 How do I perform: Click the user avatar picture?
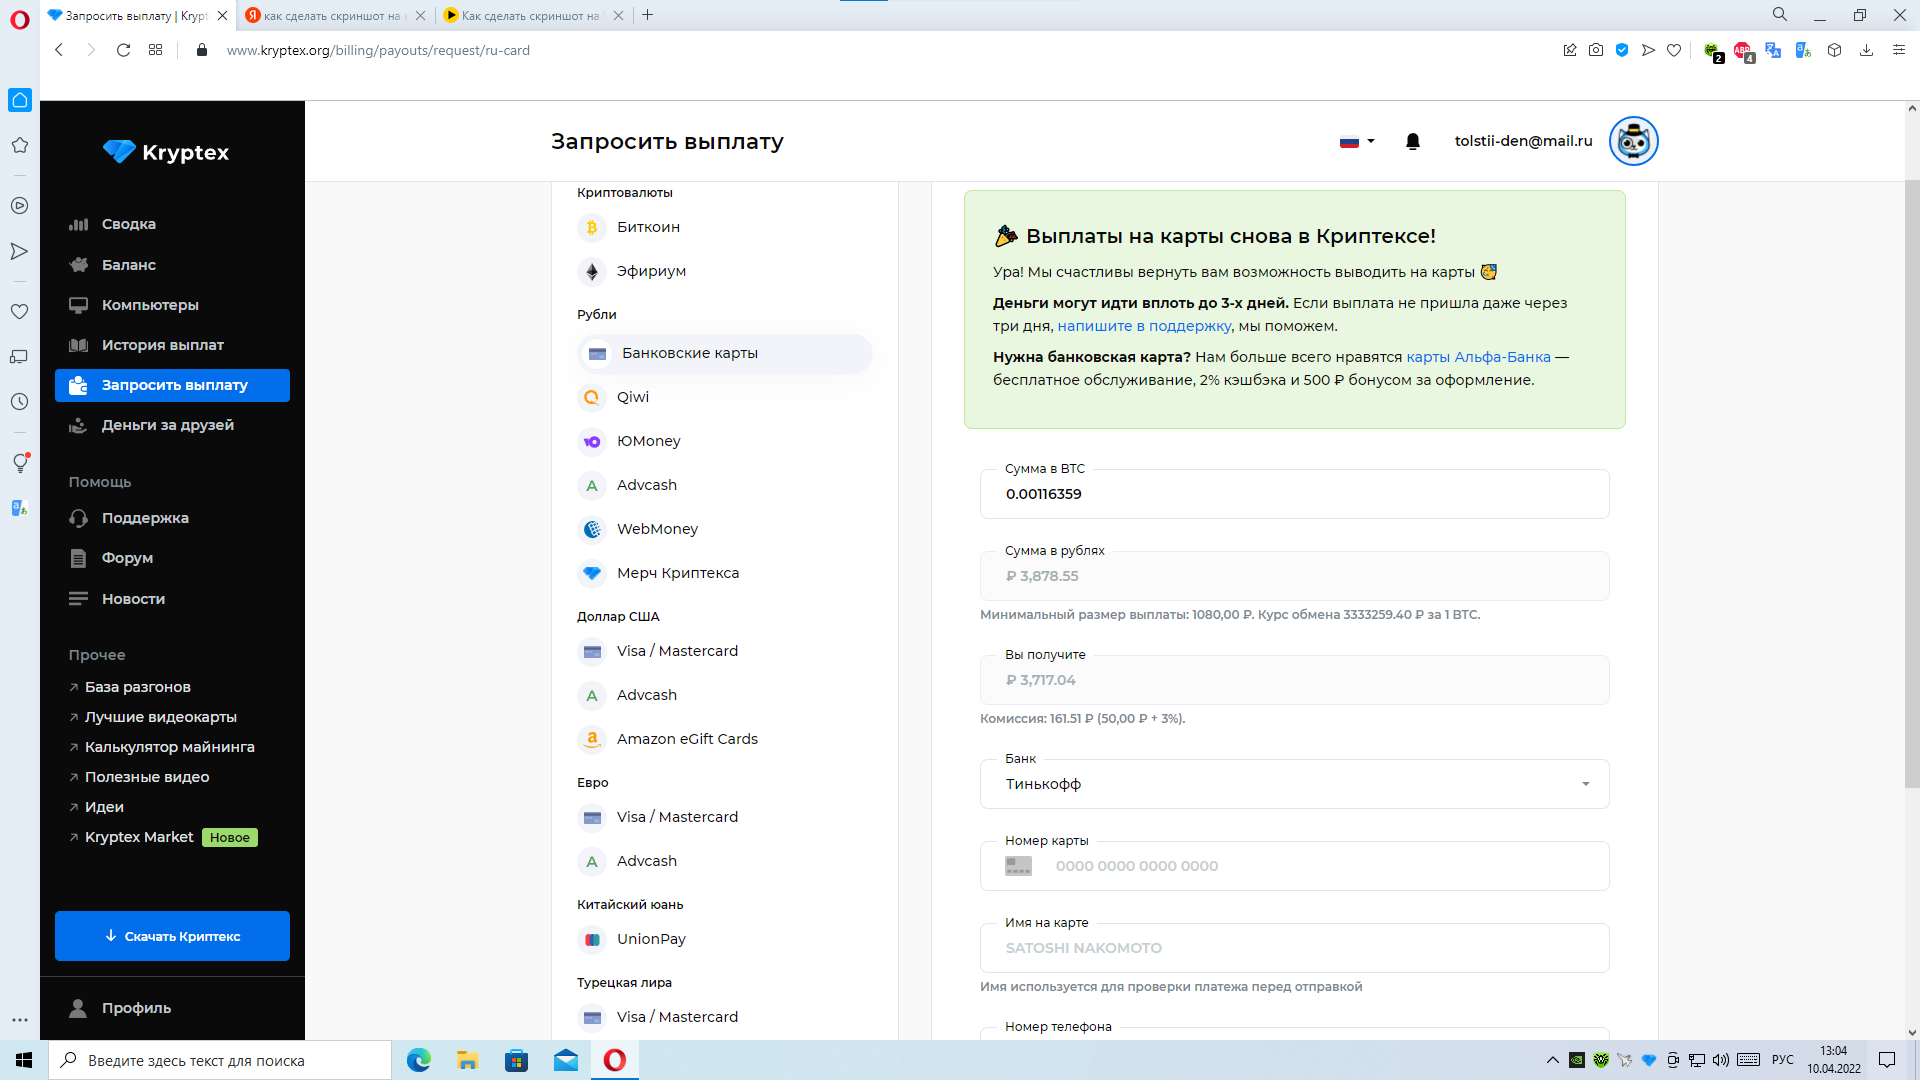(1633, 141)
